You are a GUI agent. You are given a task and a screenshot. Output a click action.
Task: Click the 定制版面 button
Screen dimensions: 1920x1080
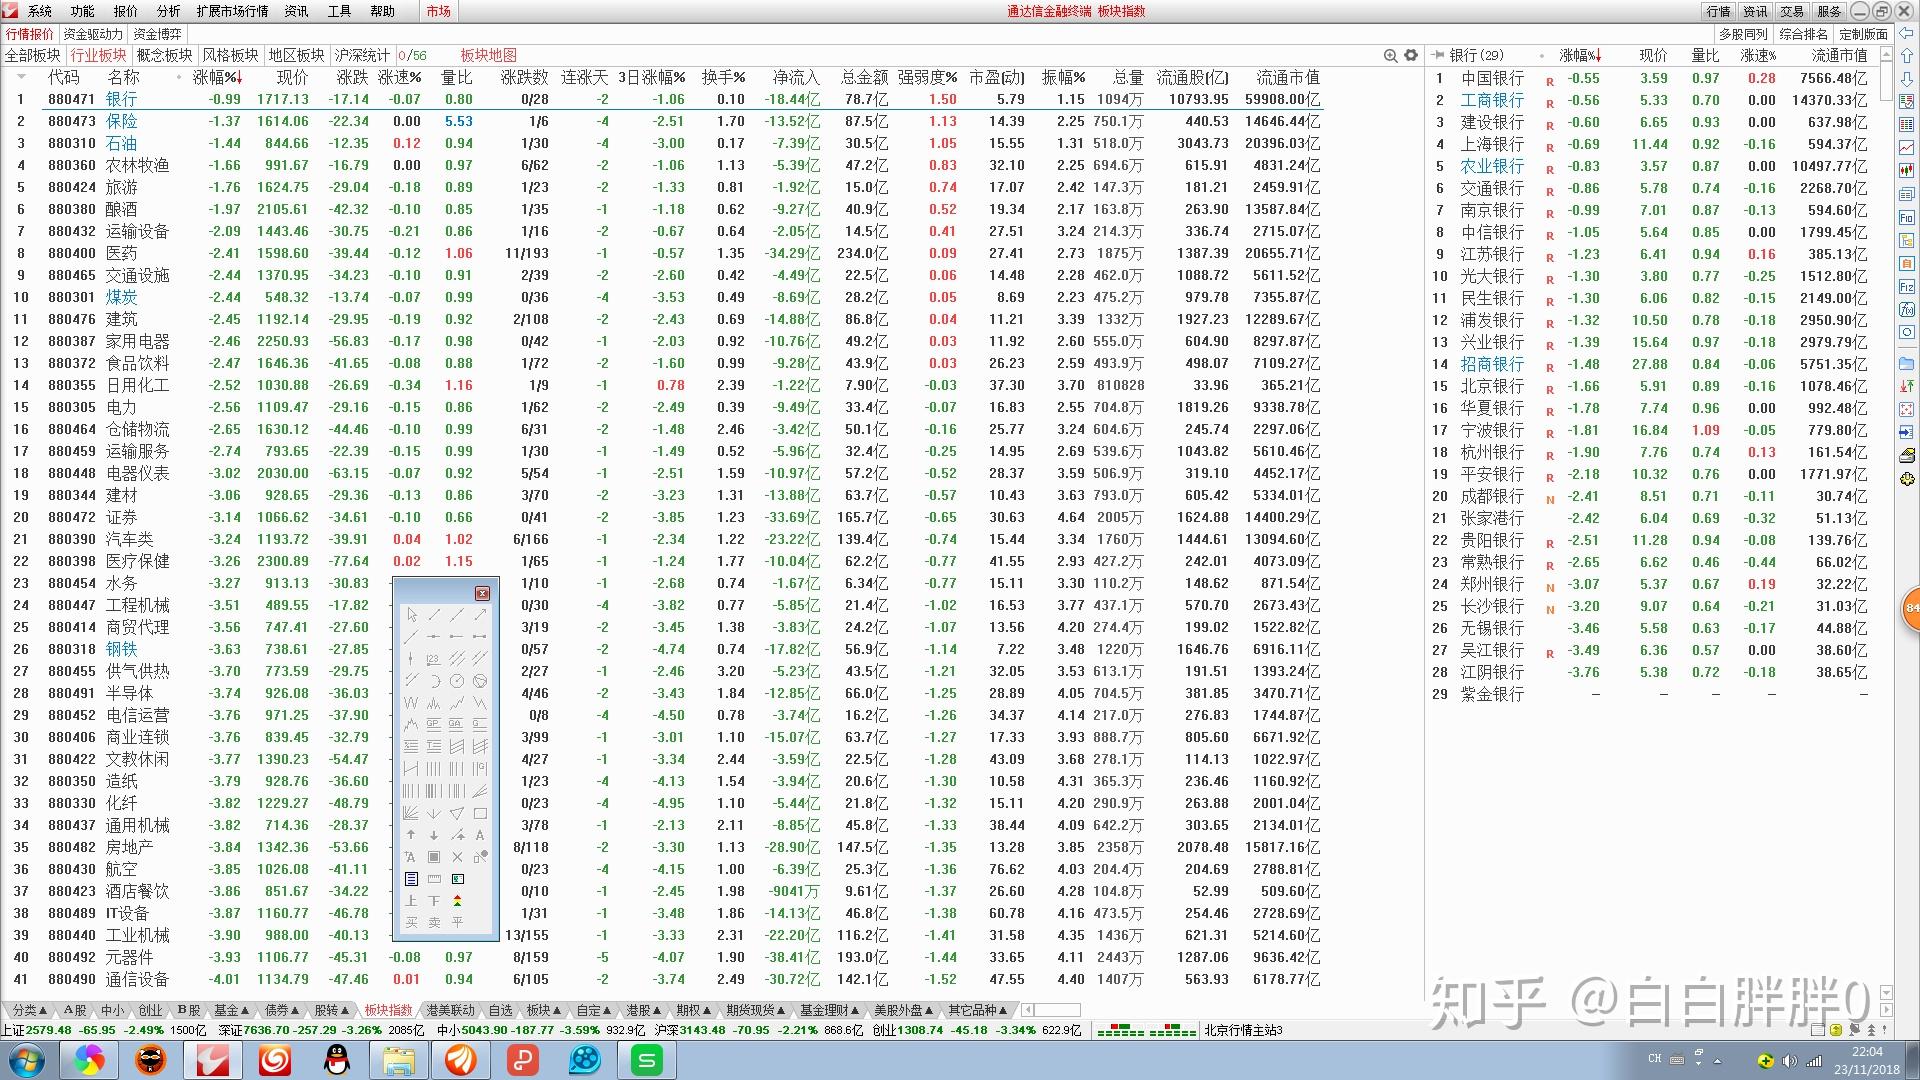click(1863, 34)
